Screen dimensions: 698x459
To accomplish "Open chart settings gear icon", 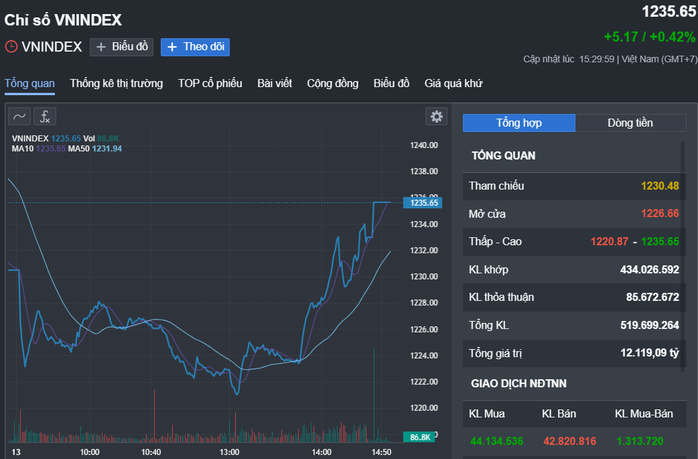I will click(x=436, y=117).
